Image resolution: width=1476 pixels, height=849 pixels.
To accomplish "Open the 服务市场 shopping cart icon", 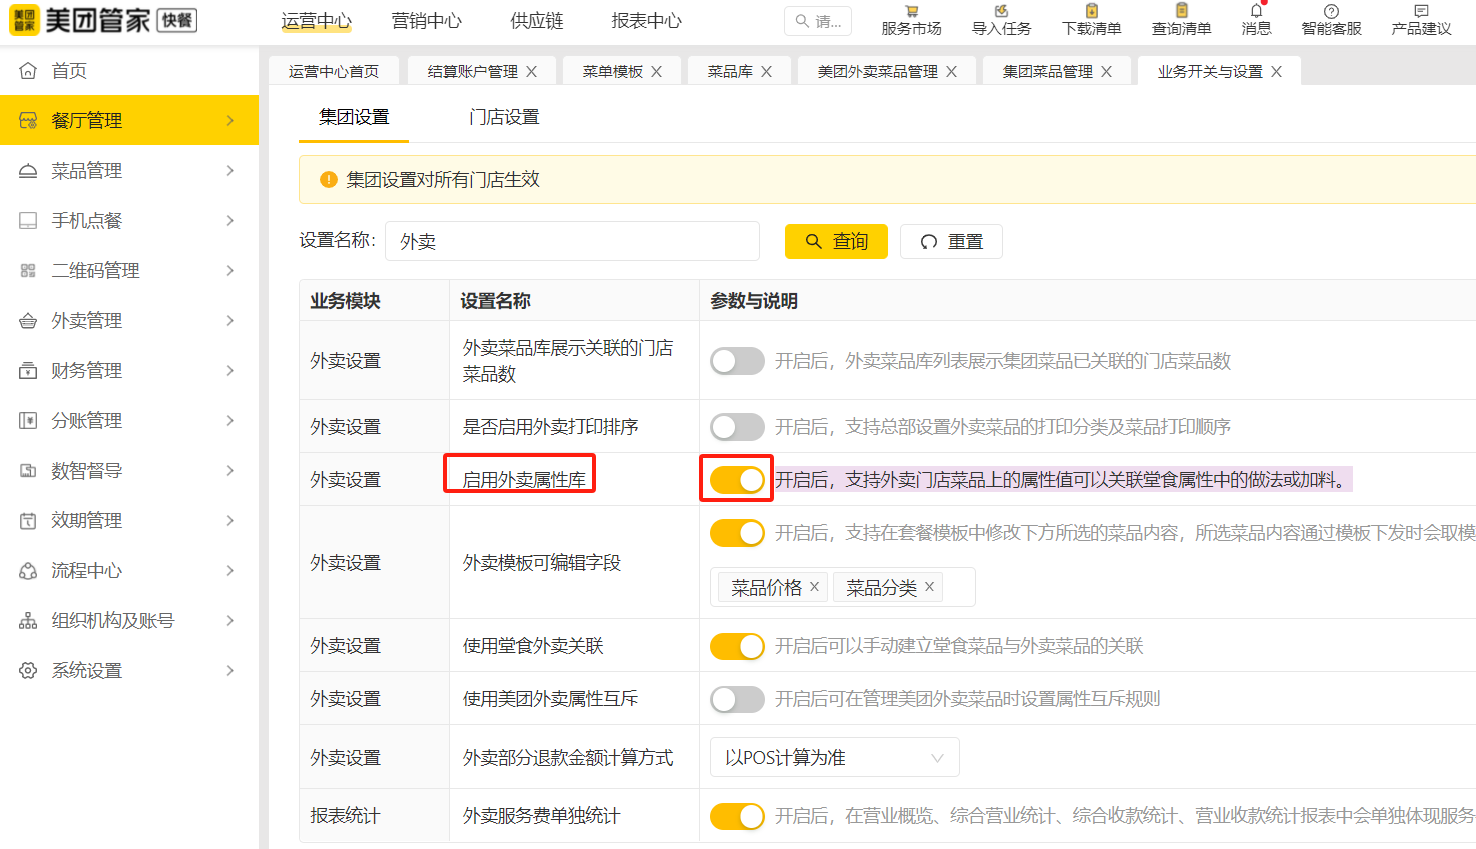I will [911, 12].
